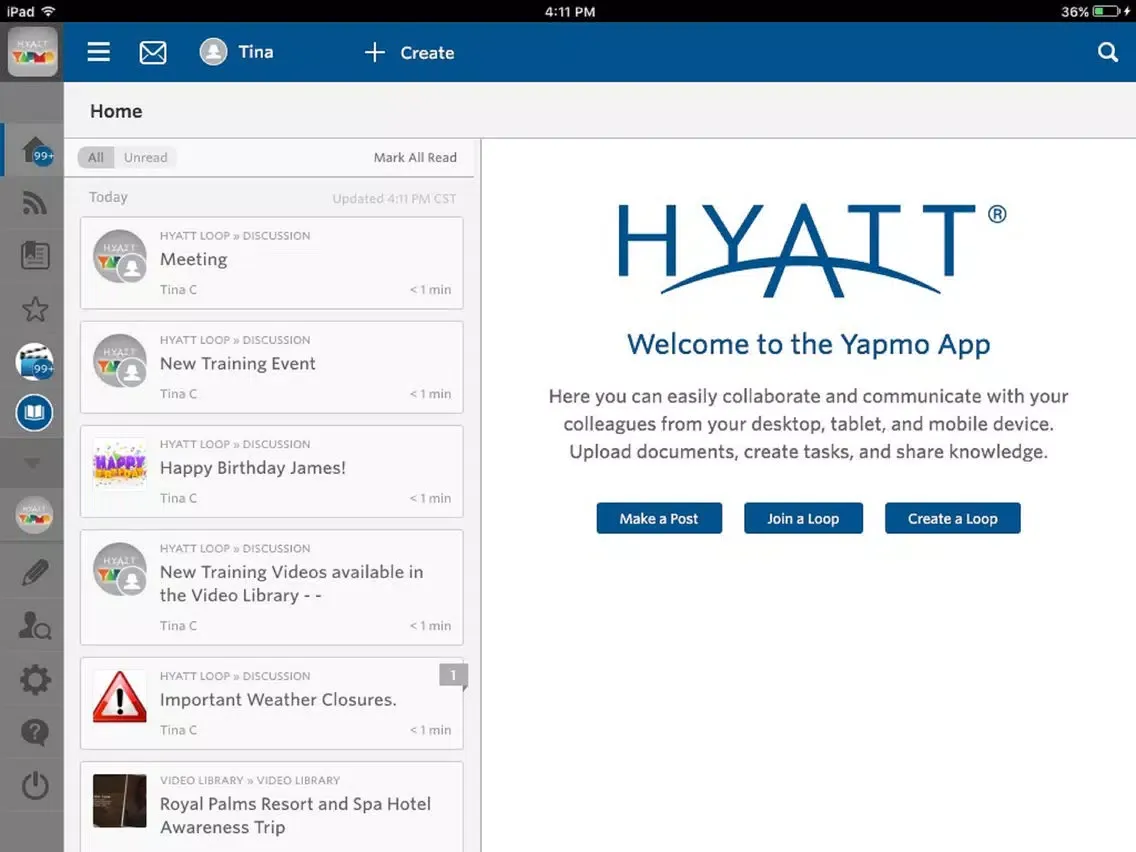
Task: Click the Make a Post button
Action: pos(659,518)
